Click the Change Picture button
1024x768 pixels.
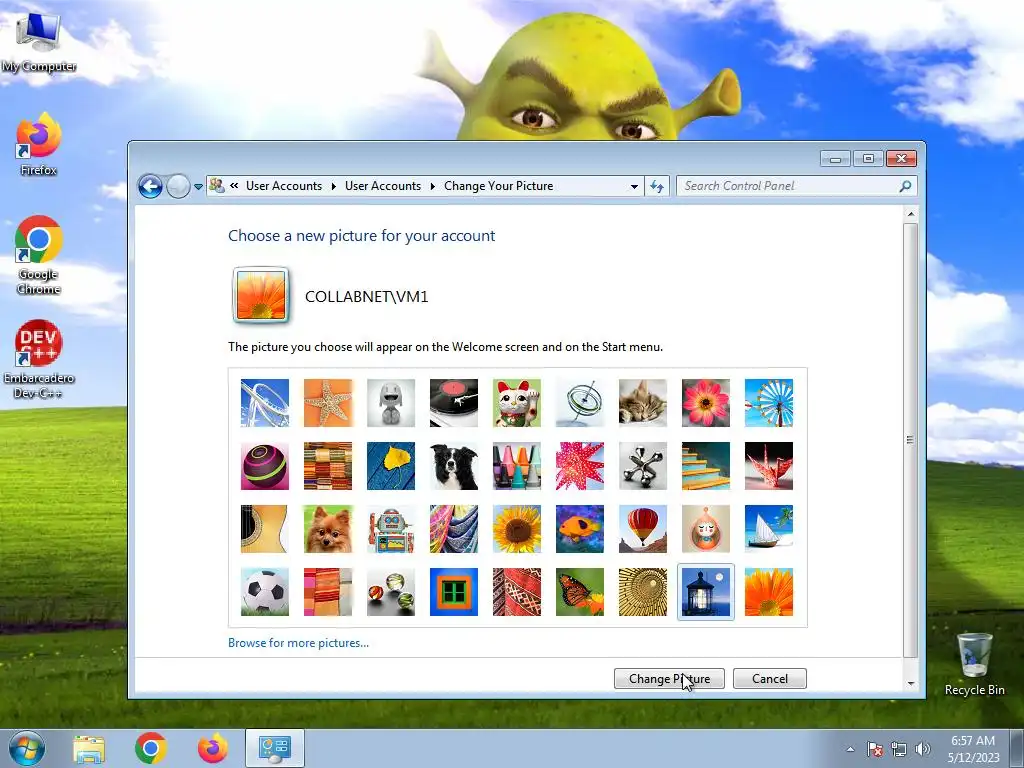point(669,679)
